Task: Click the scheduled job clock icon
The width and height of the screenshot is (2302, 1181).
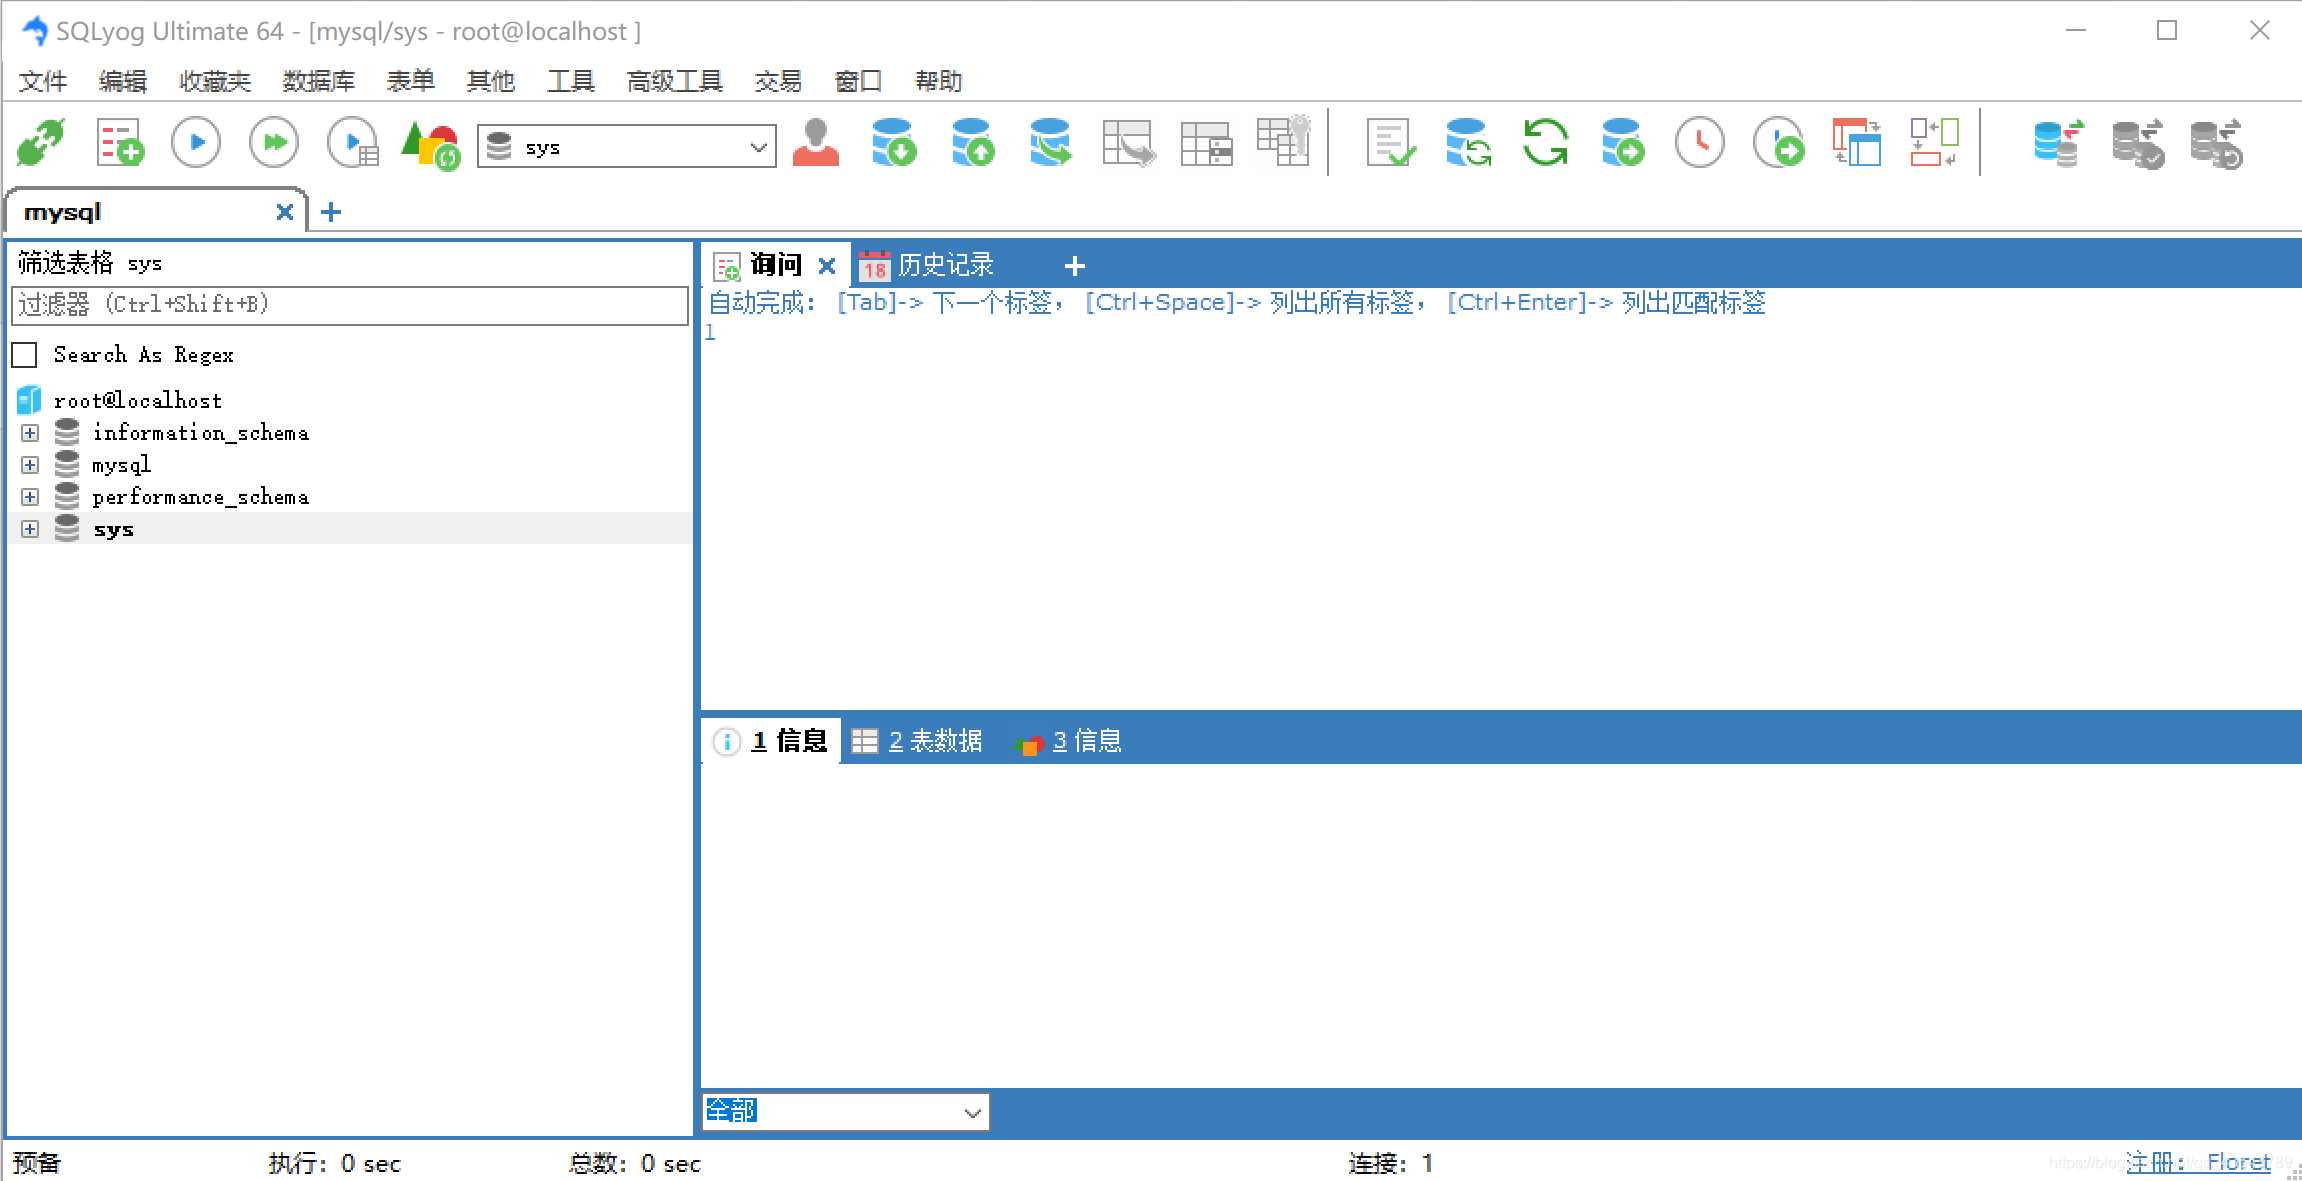Action: point(1779,144)
